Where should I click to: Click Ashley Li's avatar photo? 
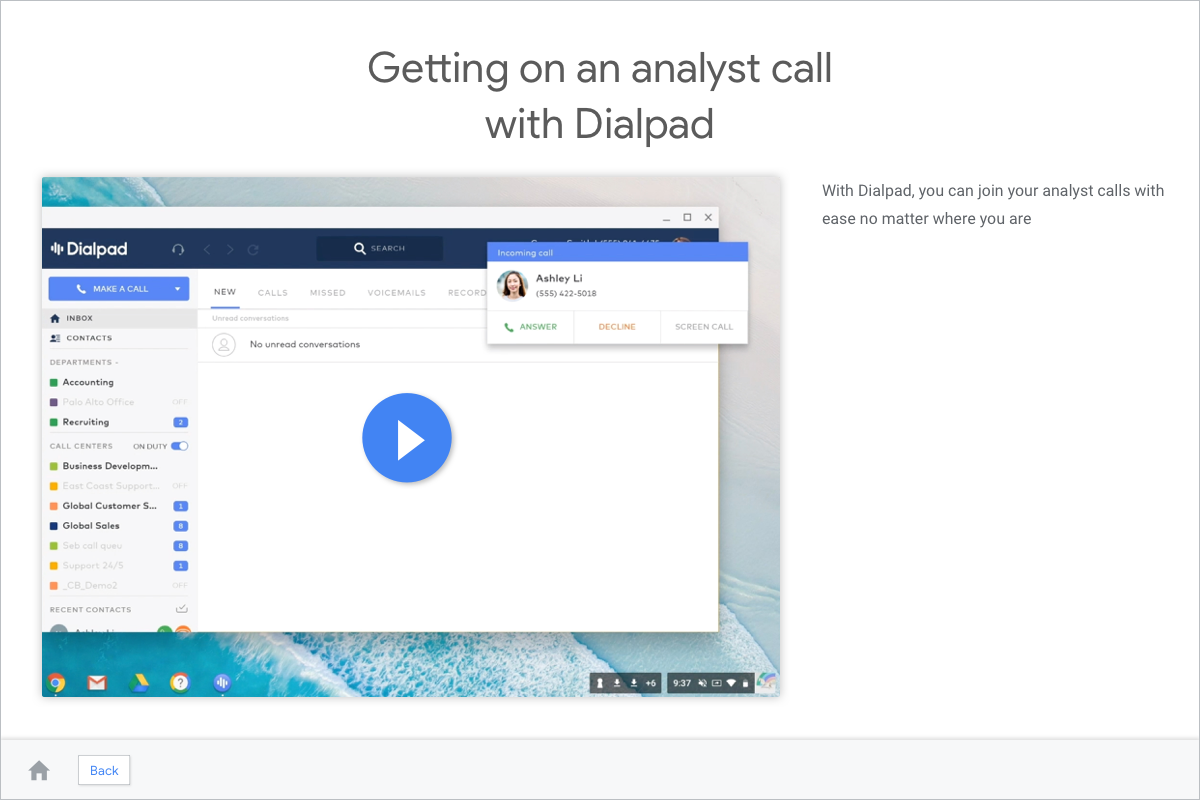(512, 285)
